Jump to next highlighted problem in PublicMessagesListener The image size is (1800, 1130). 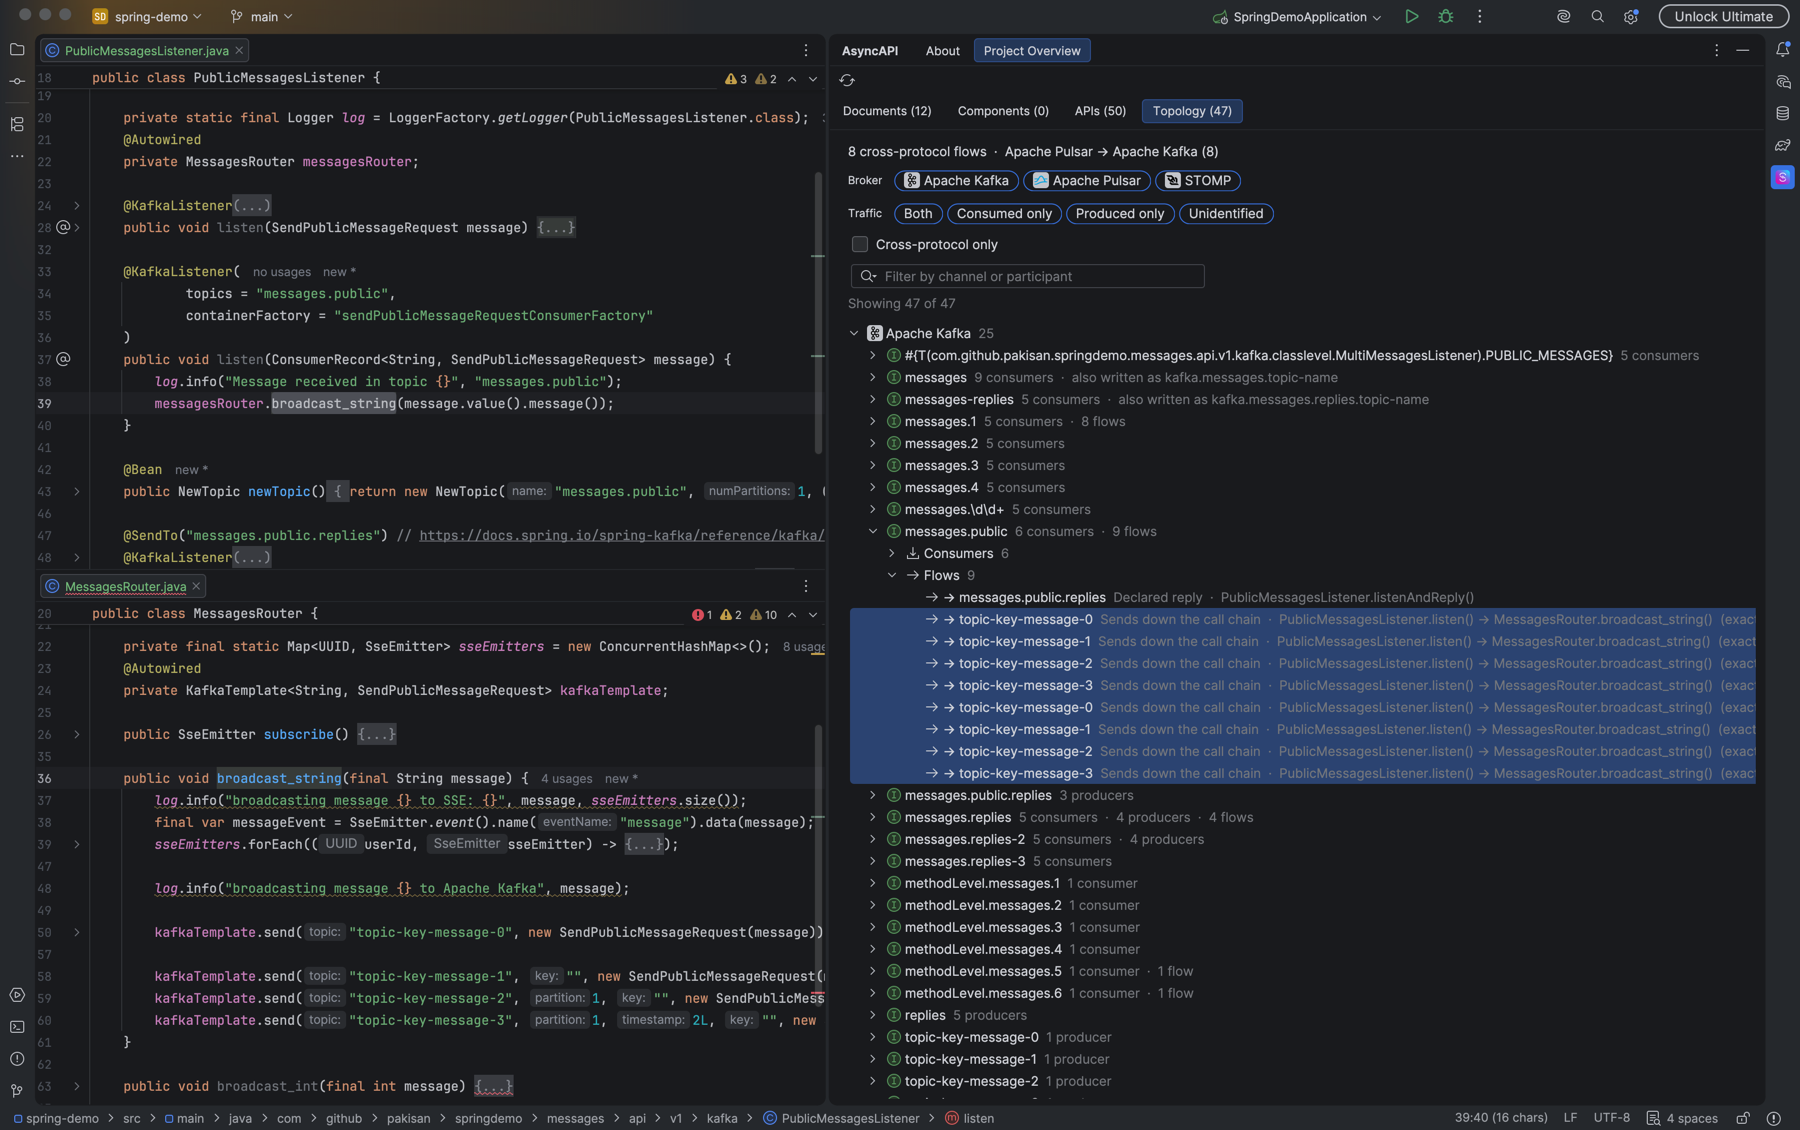(x=813, y=79)
